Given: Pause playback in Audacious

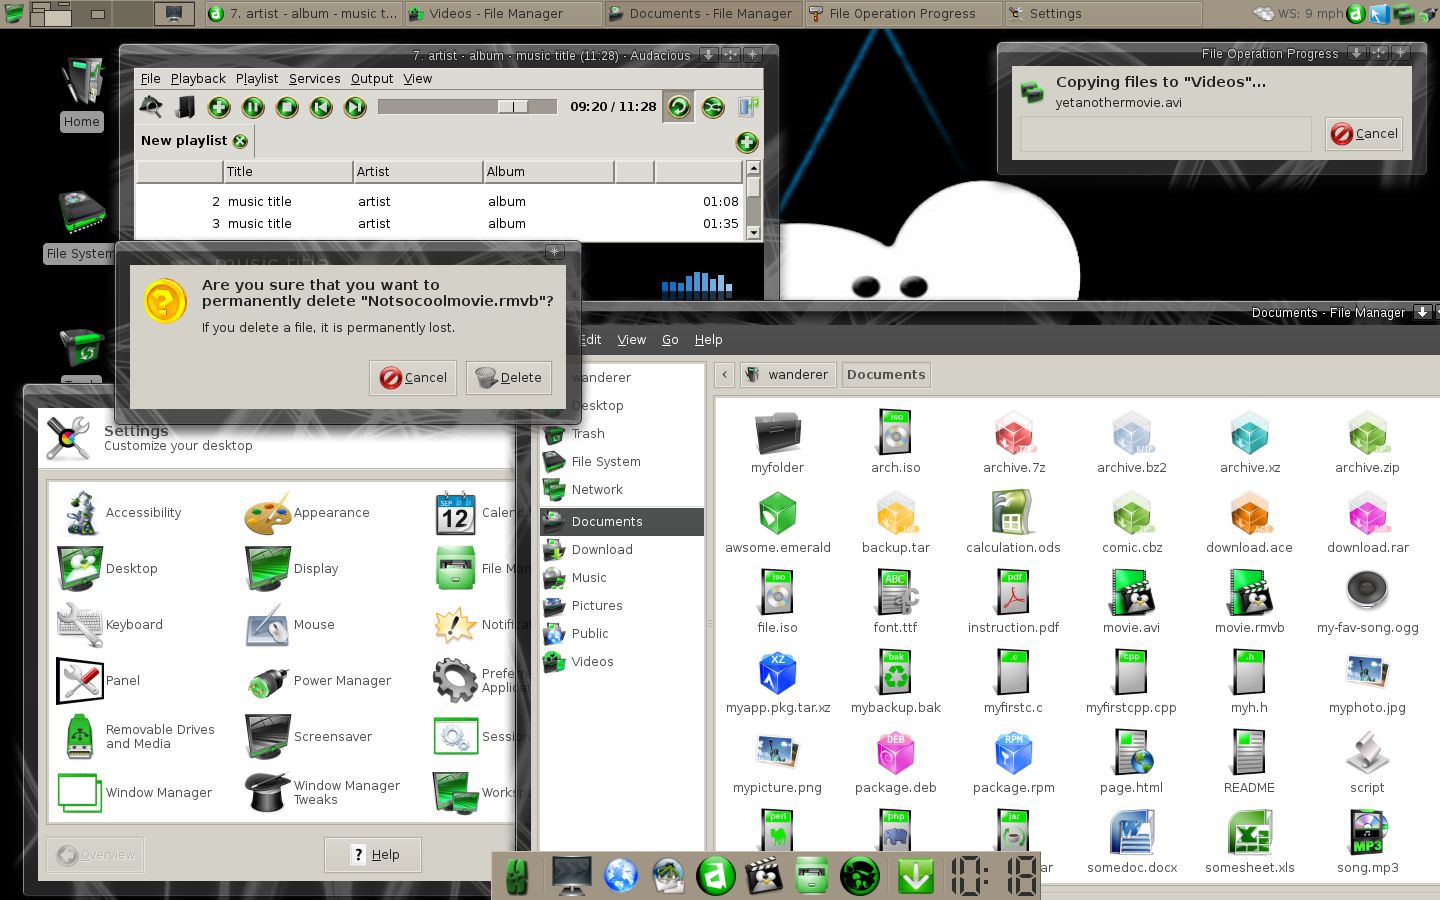Looking at the screenshot, I should click(253, 107).
